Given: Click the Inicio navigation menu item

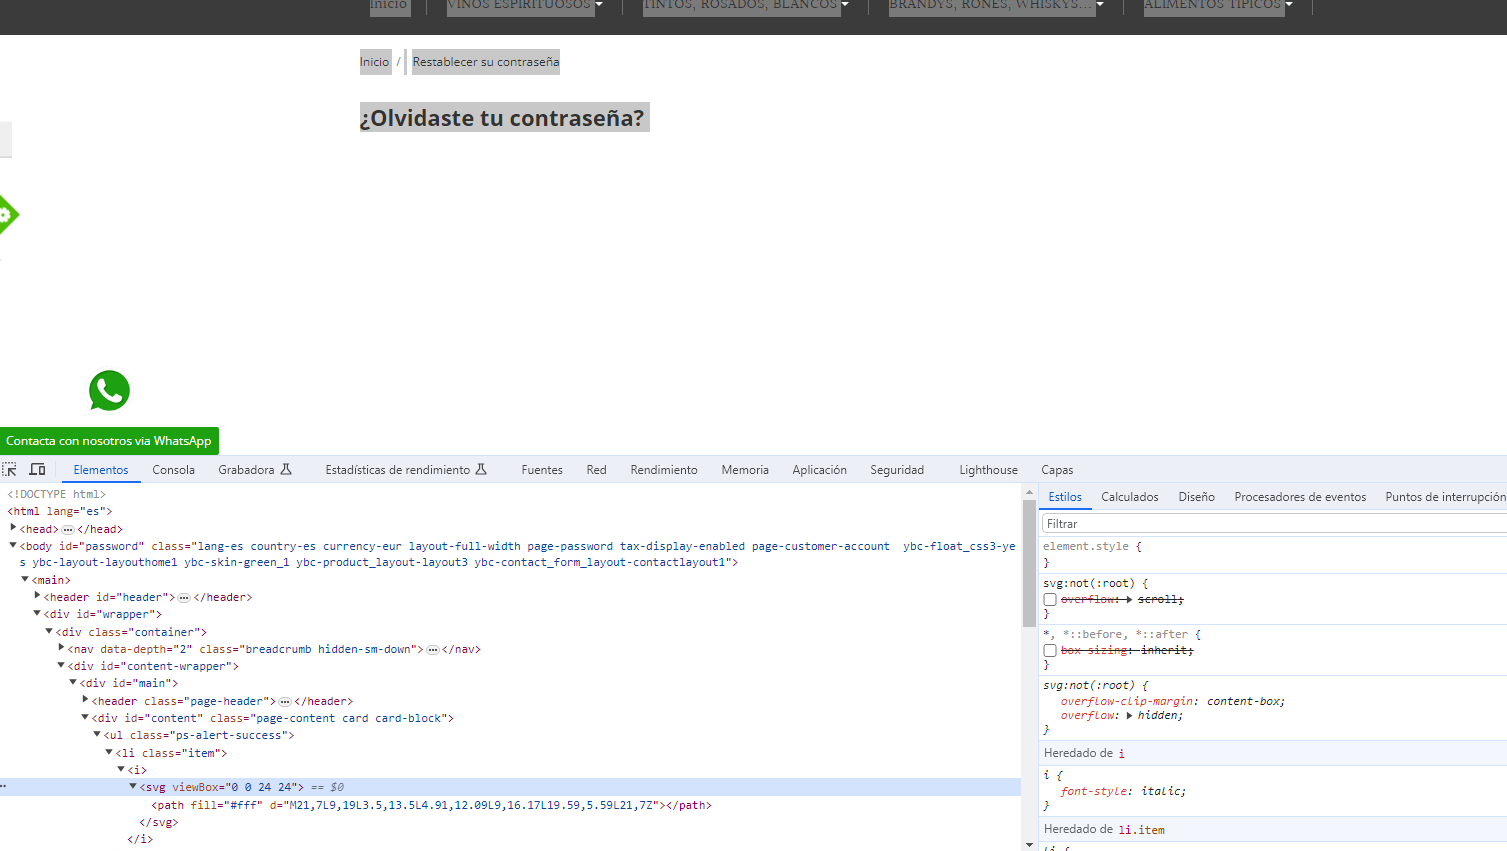Looking at the screenshot, I should pyautogui.click(x=388, y=5).
